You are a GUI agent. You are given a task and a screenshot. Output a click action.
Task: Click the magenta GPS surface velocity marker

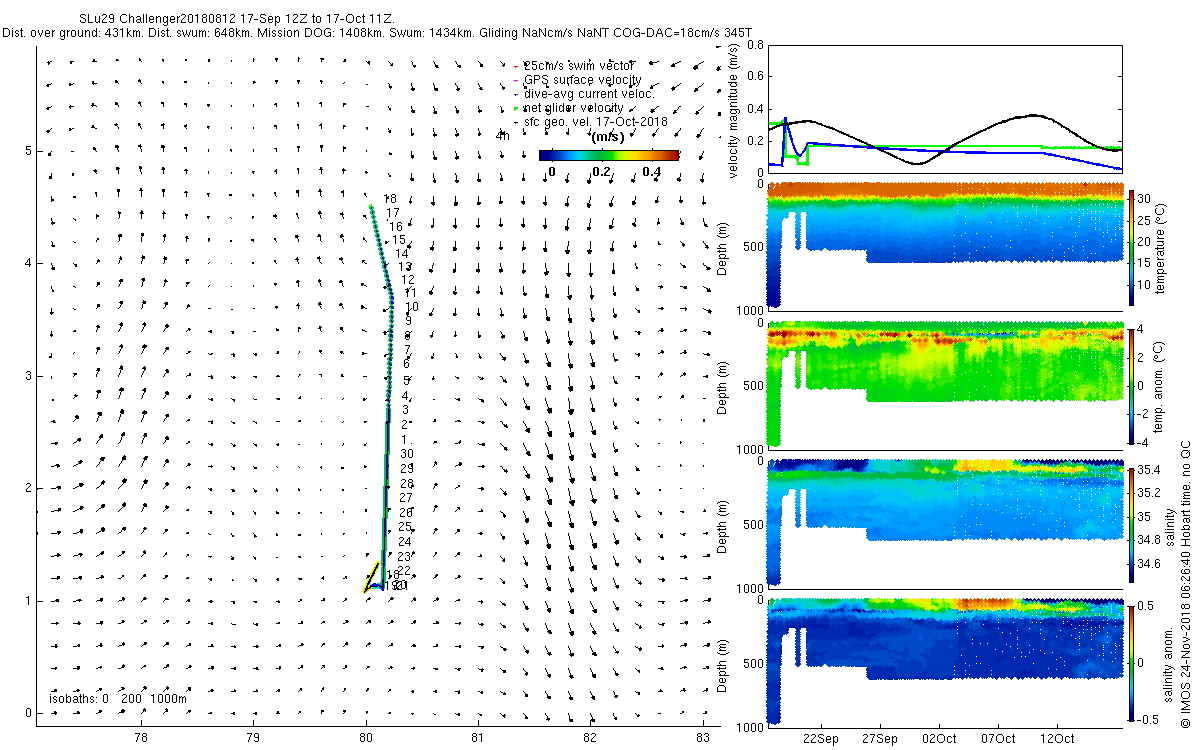click(x=516, y=79)
